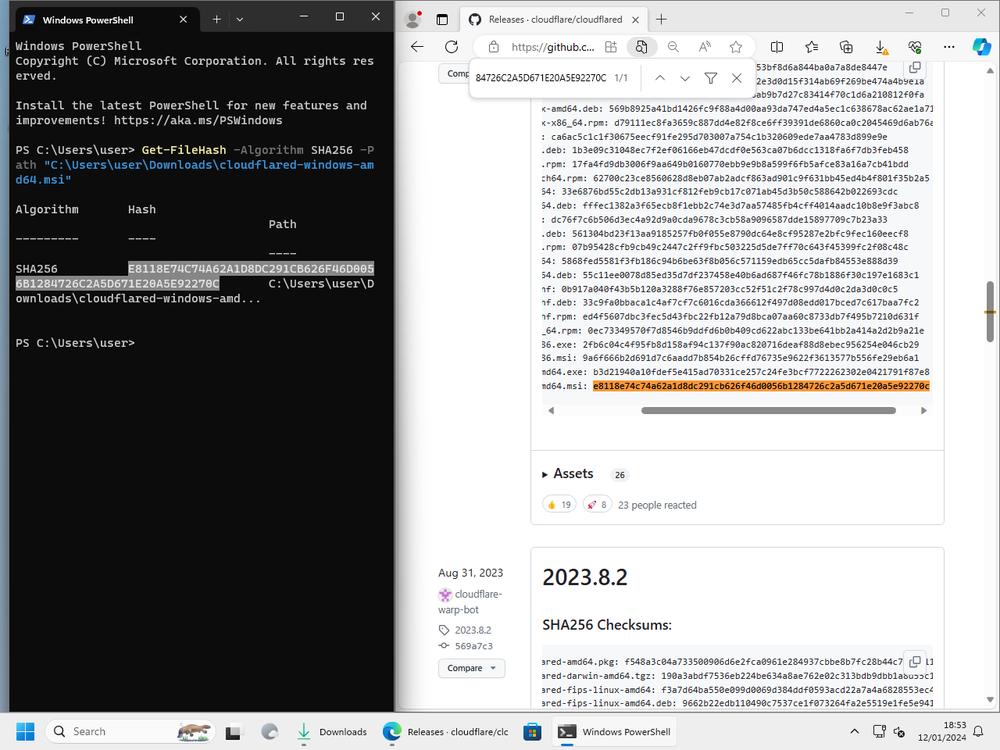Screen dimensions: 1000x750
Task: Refresh the GitHub releases page
Action: click(x=452, y=47)
